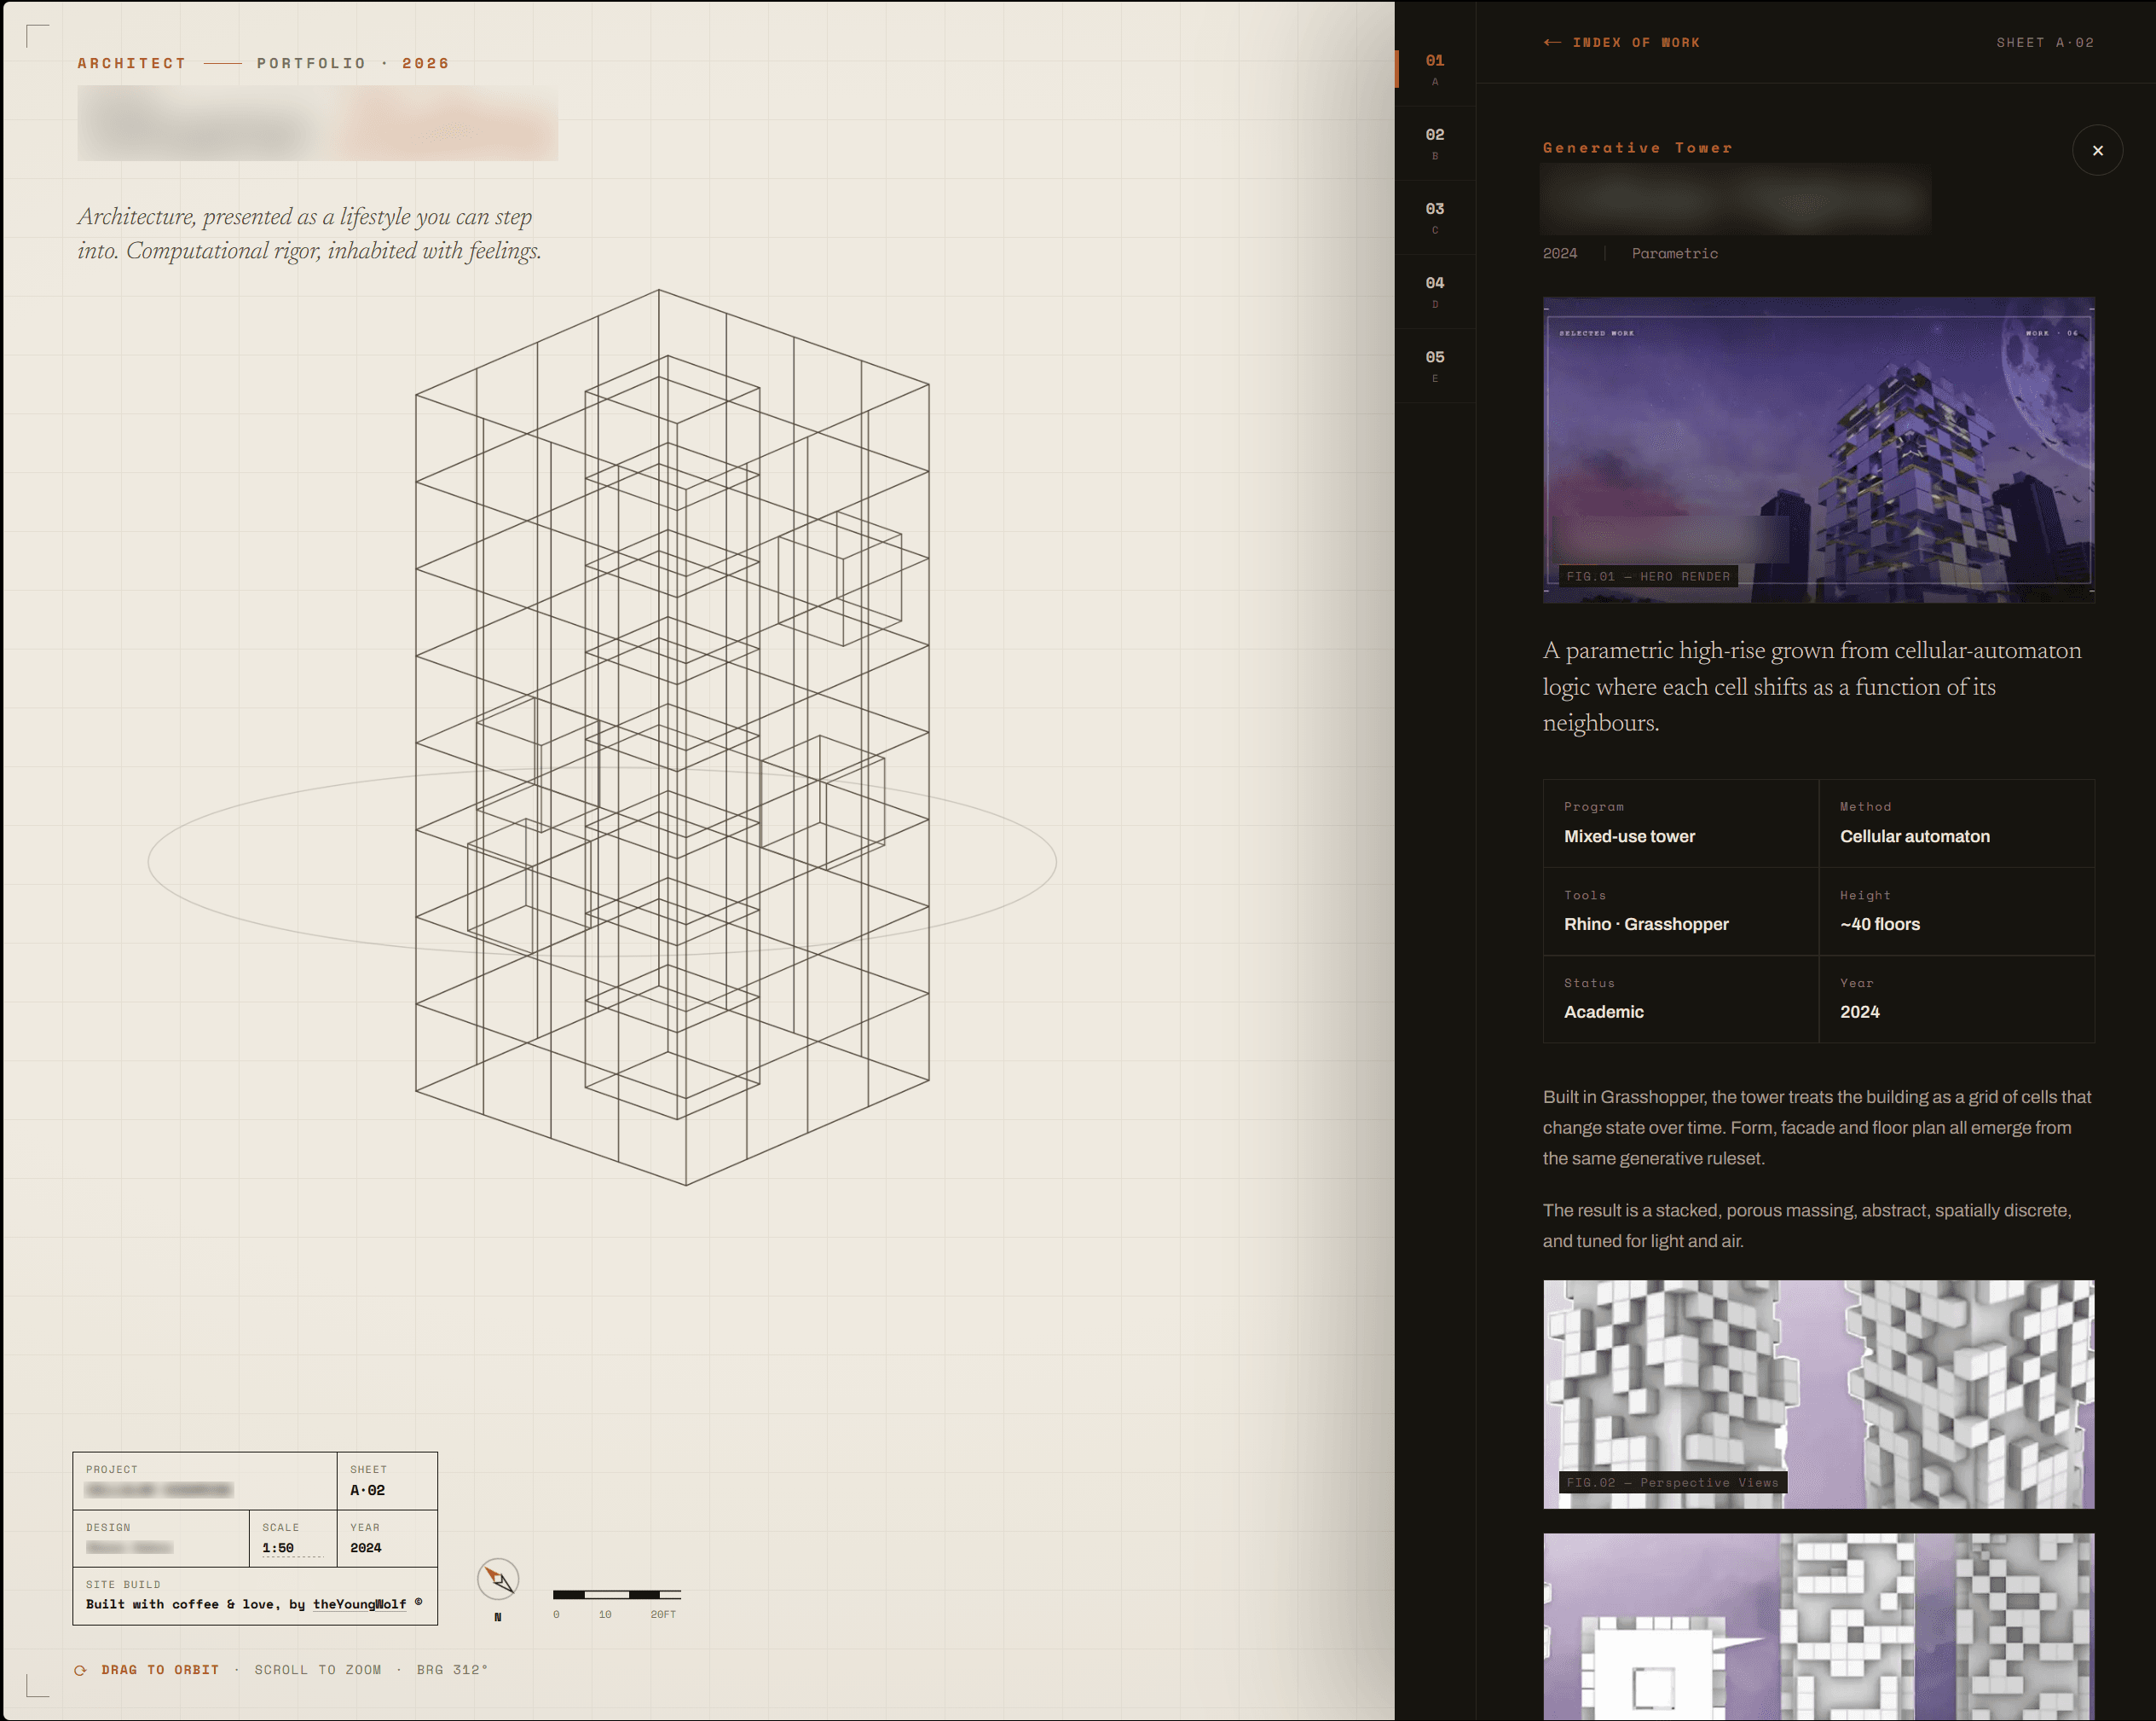Click the scale bar ruler
Screen dimensions: 2156x1721
[x=617, y=1594]
